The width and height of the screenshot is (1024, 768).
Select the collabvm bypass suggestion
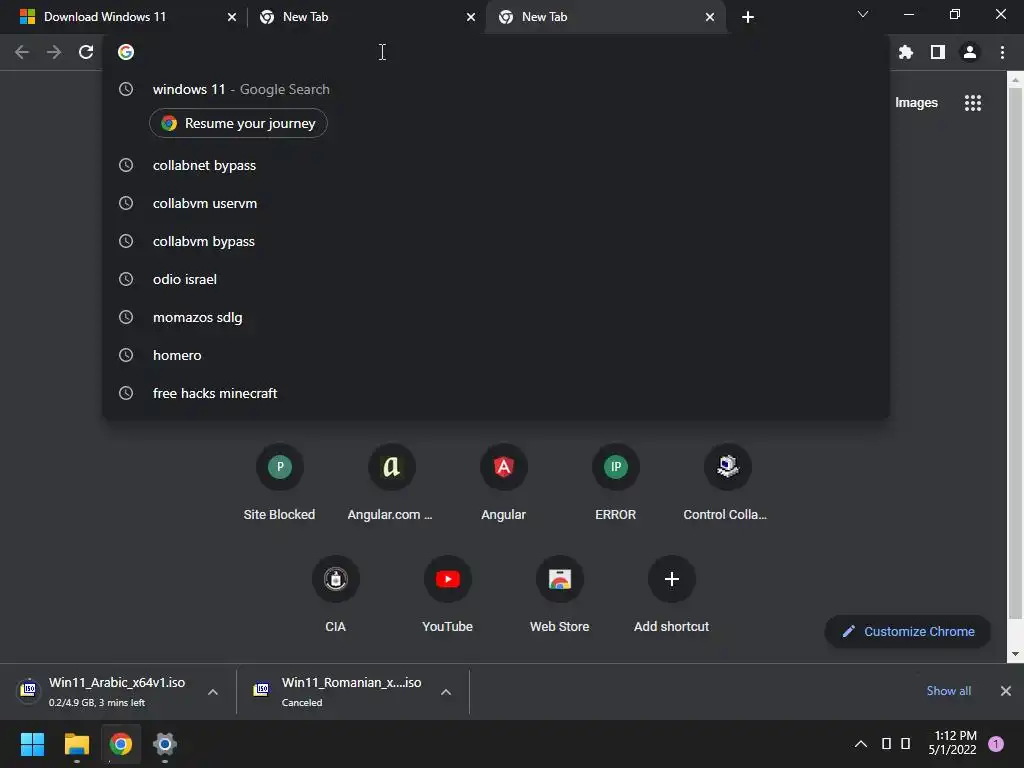[496, 241]
